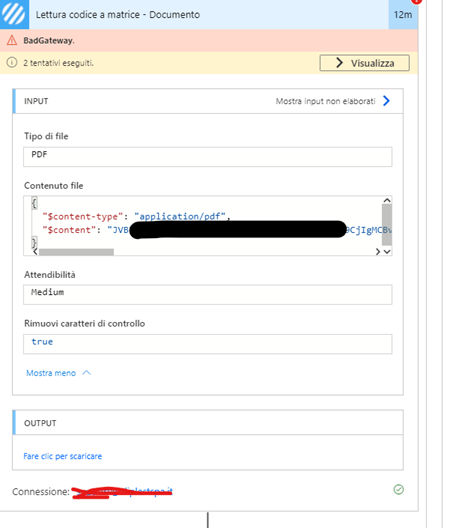Click the "$content" key in JSON
450x528 pixels.
[x=69, y=230]
